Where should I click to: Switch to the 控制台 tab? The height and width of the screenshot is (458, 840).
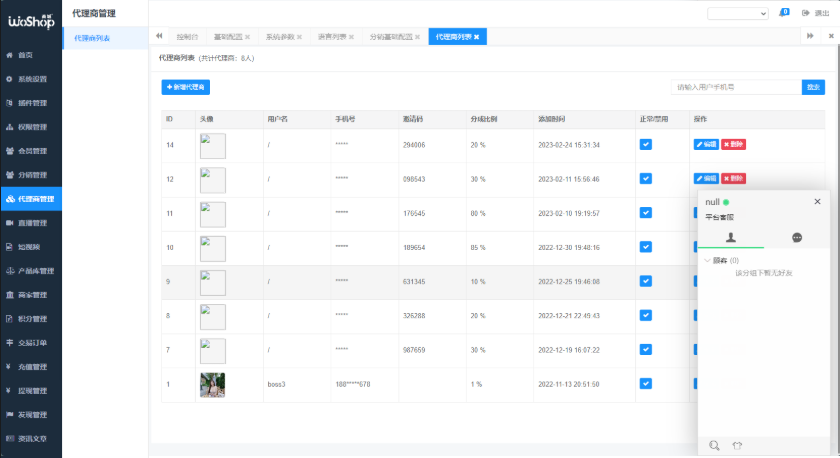187,37
